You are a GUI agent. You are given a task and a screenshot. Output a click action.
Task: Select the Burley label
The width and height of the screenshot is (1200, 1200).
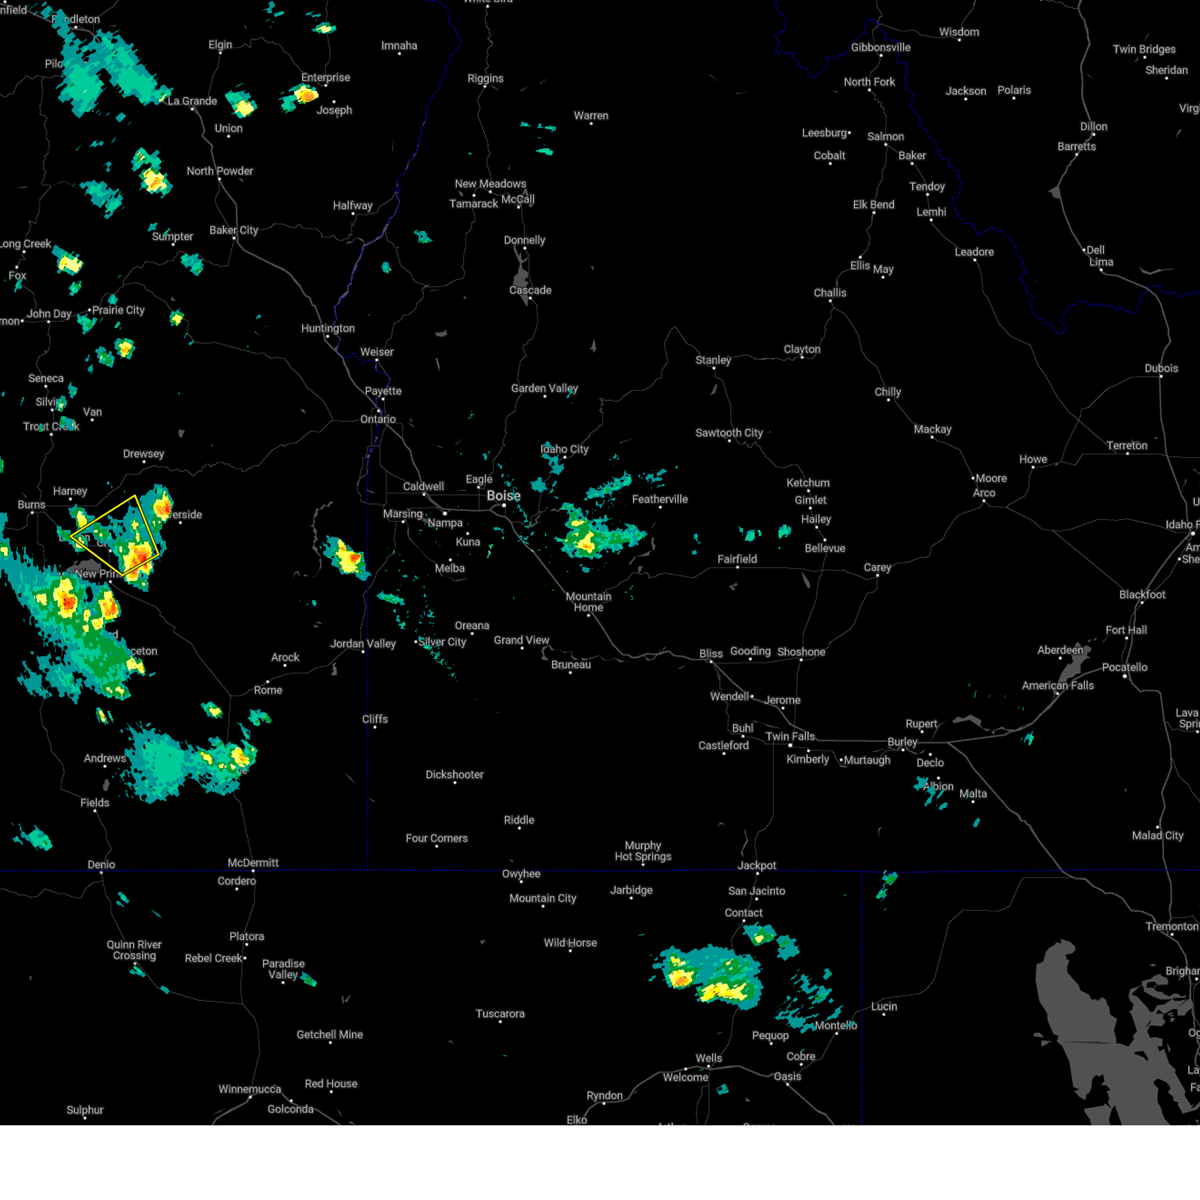pyautogui.click(x=902, y=742)
